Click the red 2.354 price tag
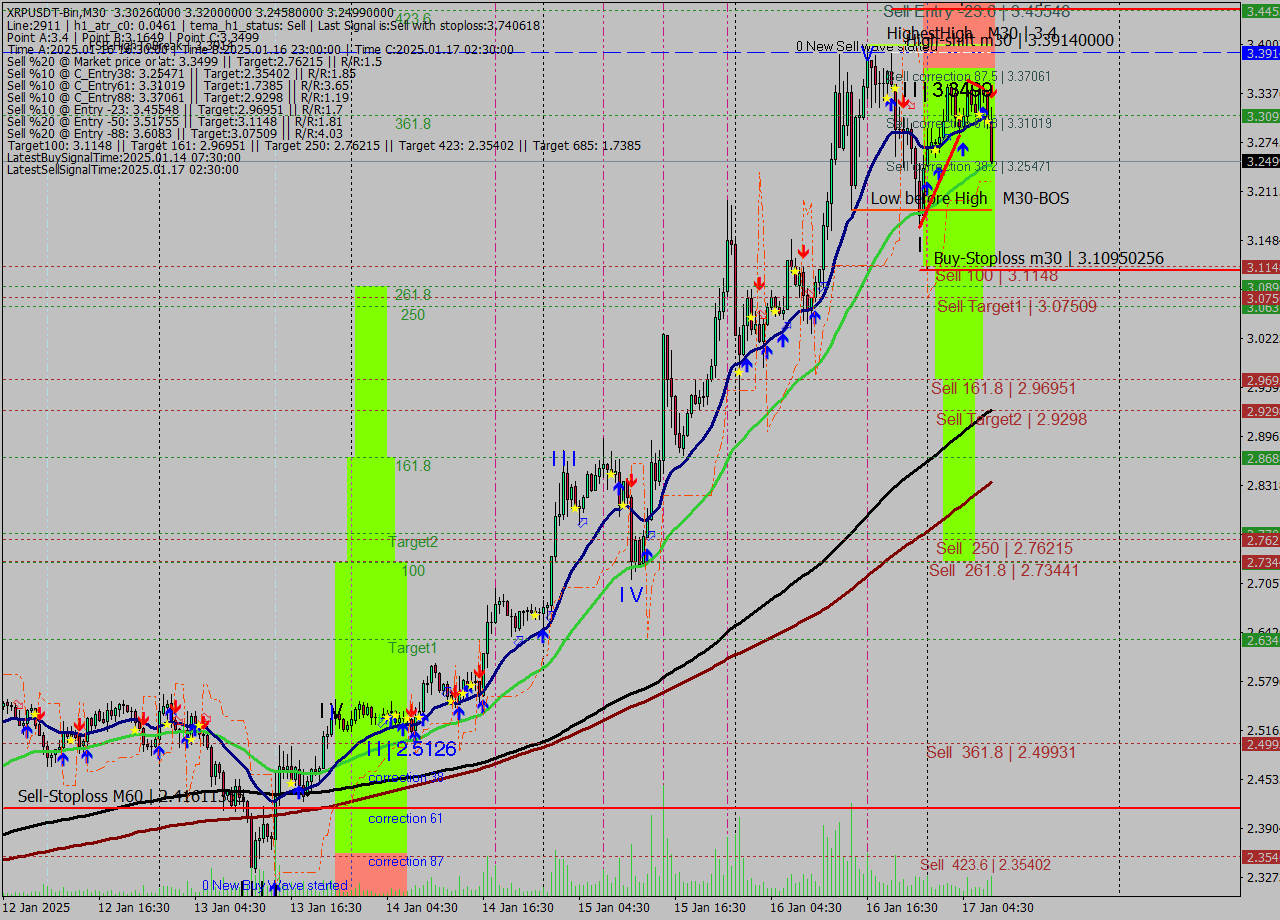 (1260, 857)
